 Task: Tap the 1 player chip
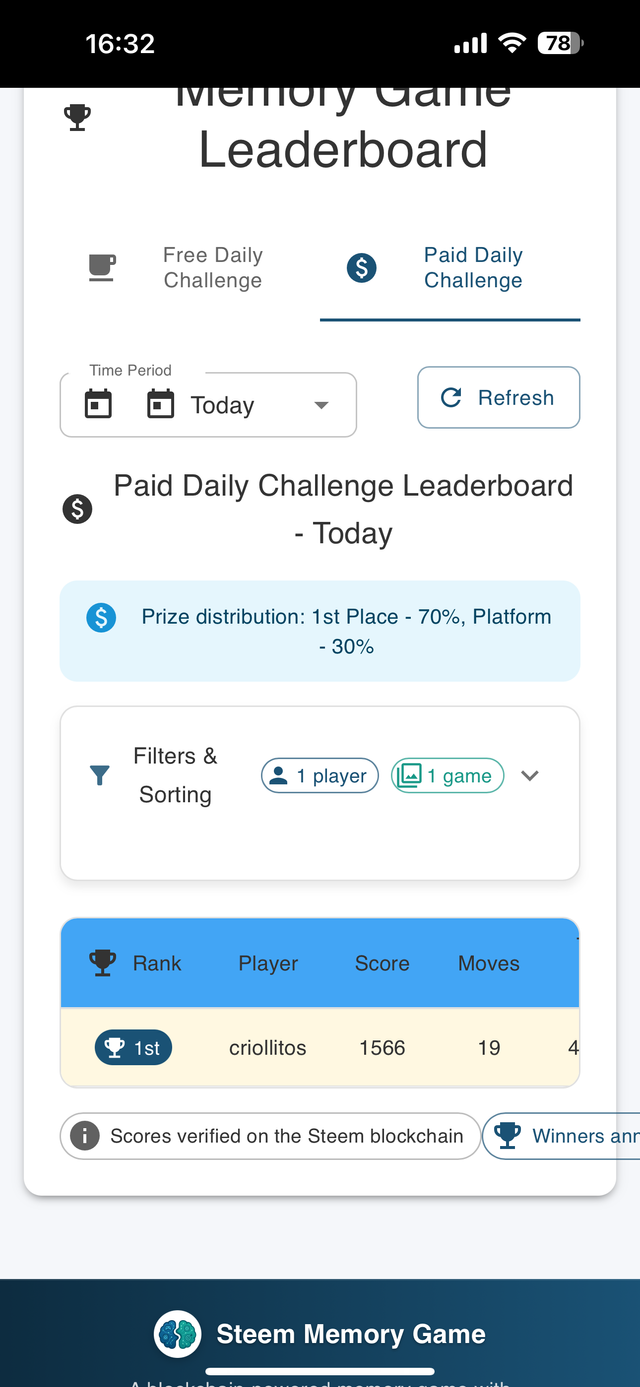click(320, 776)
